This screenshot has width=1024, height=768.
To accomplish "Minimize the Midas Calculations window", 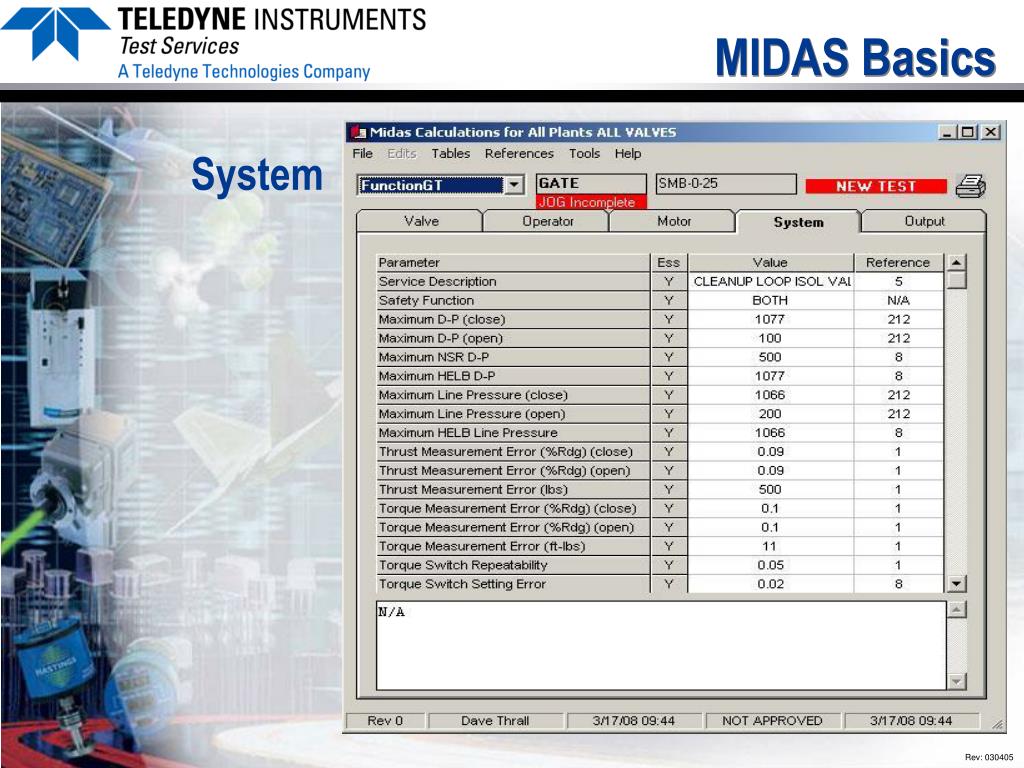I will pyautogui.click(x=948, y=133).
